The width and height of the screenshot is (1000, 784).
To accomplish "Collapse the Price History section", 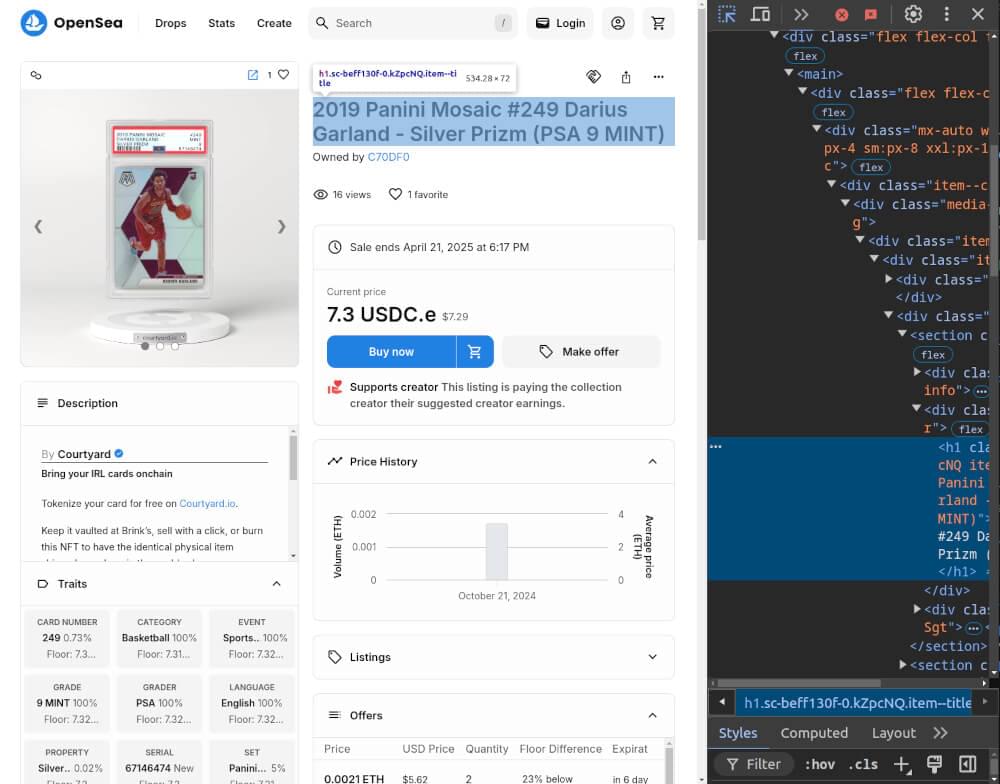I will click(x=653, y=461).
